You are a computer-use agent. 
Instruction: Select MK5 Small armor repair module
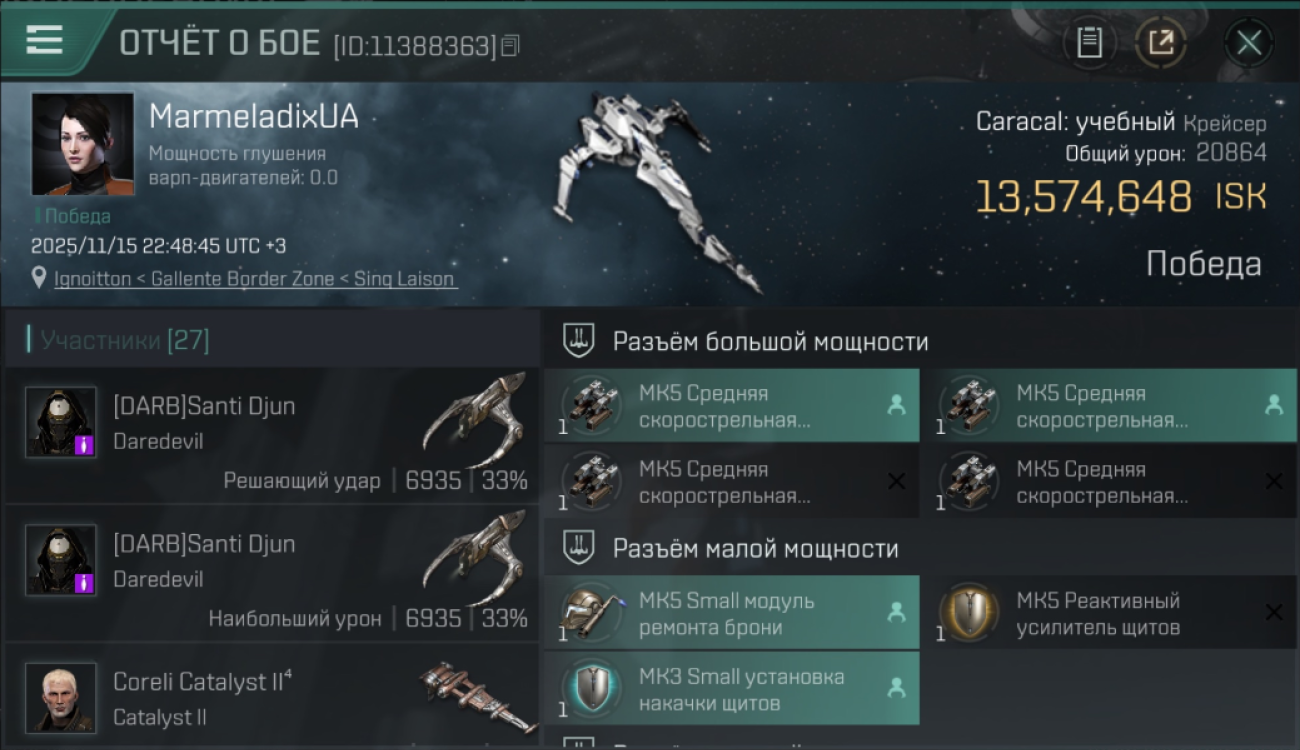pyautogui.click(x=732, y=612)
